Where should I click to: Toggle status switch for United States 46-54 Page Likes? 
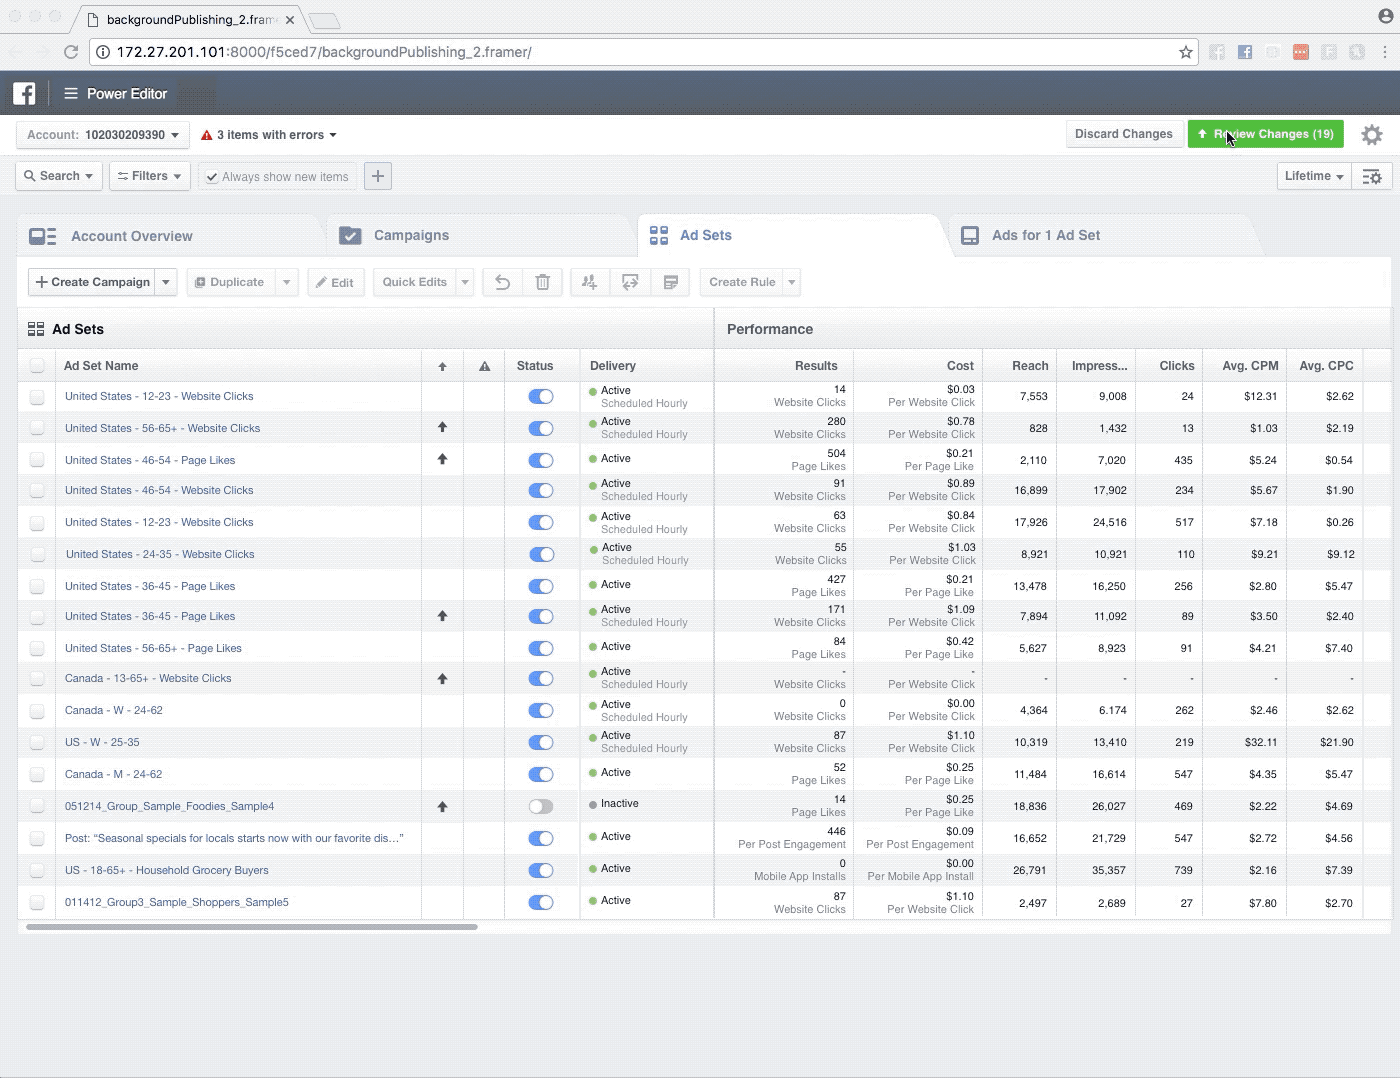point(541,460)
